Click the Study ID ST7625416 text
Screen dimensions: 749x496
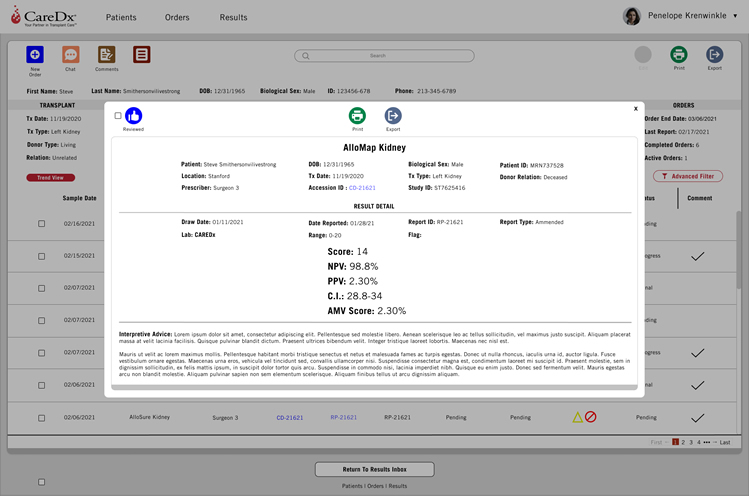(x=437, y=188)
